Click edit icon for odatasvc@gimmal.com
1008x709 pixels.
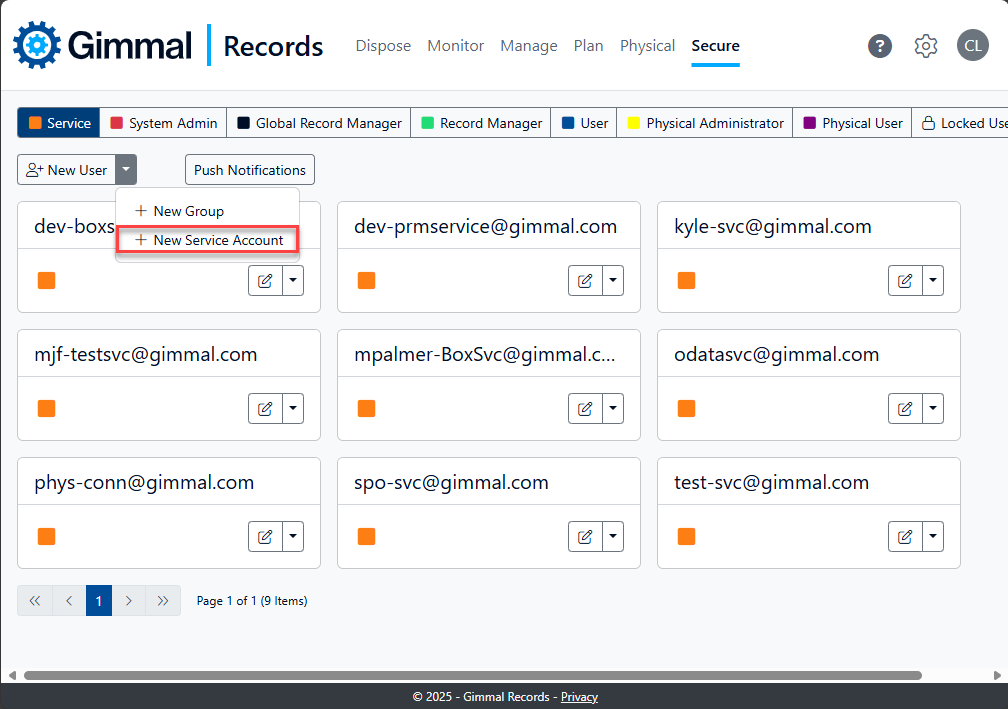[905, 409]
